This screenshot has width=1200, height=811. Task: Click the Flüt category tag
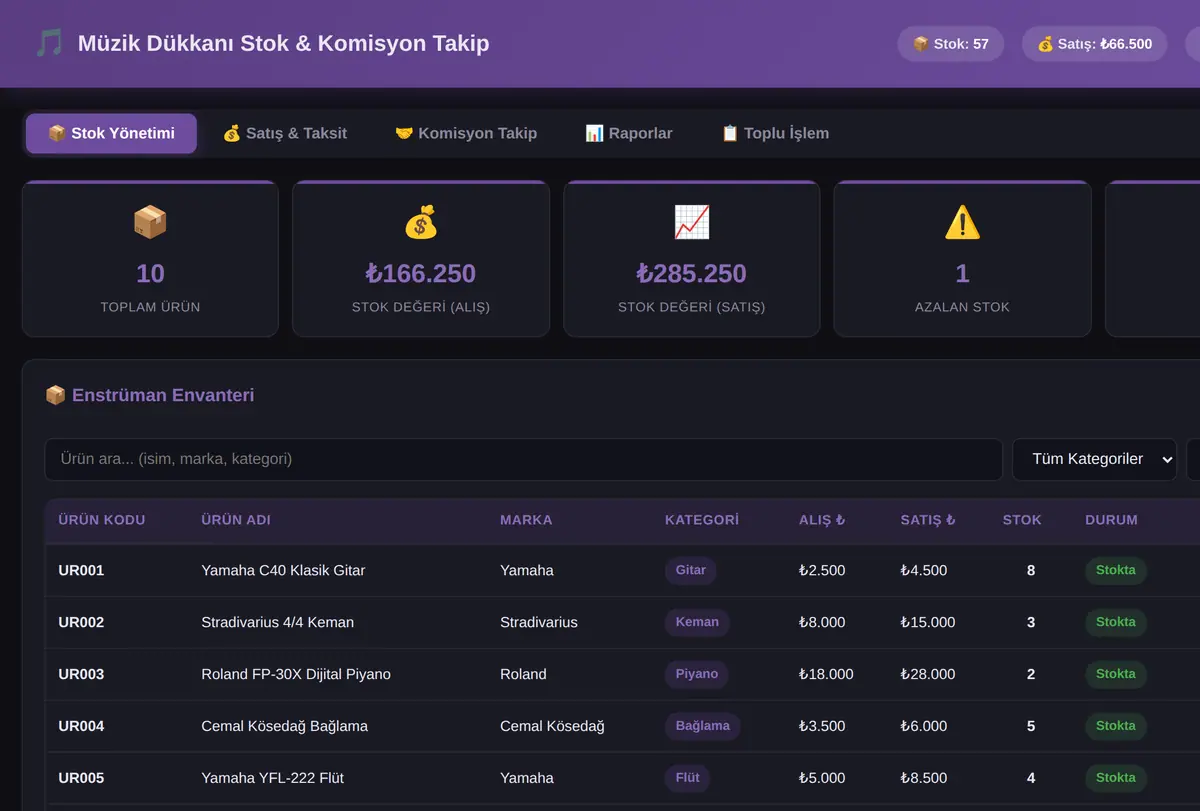point(688,778)
